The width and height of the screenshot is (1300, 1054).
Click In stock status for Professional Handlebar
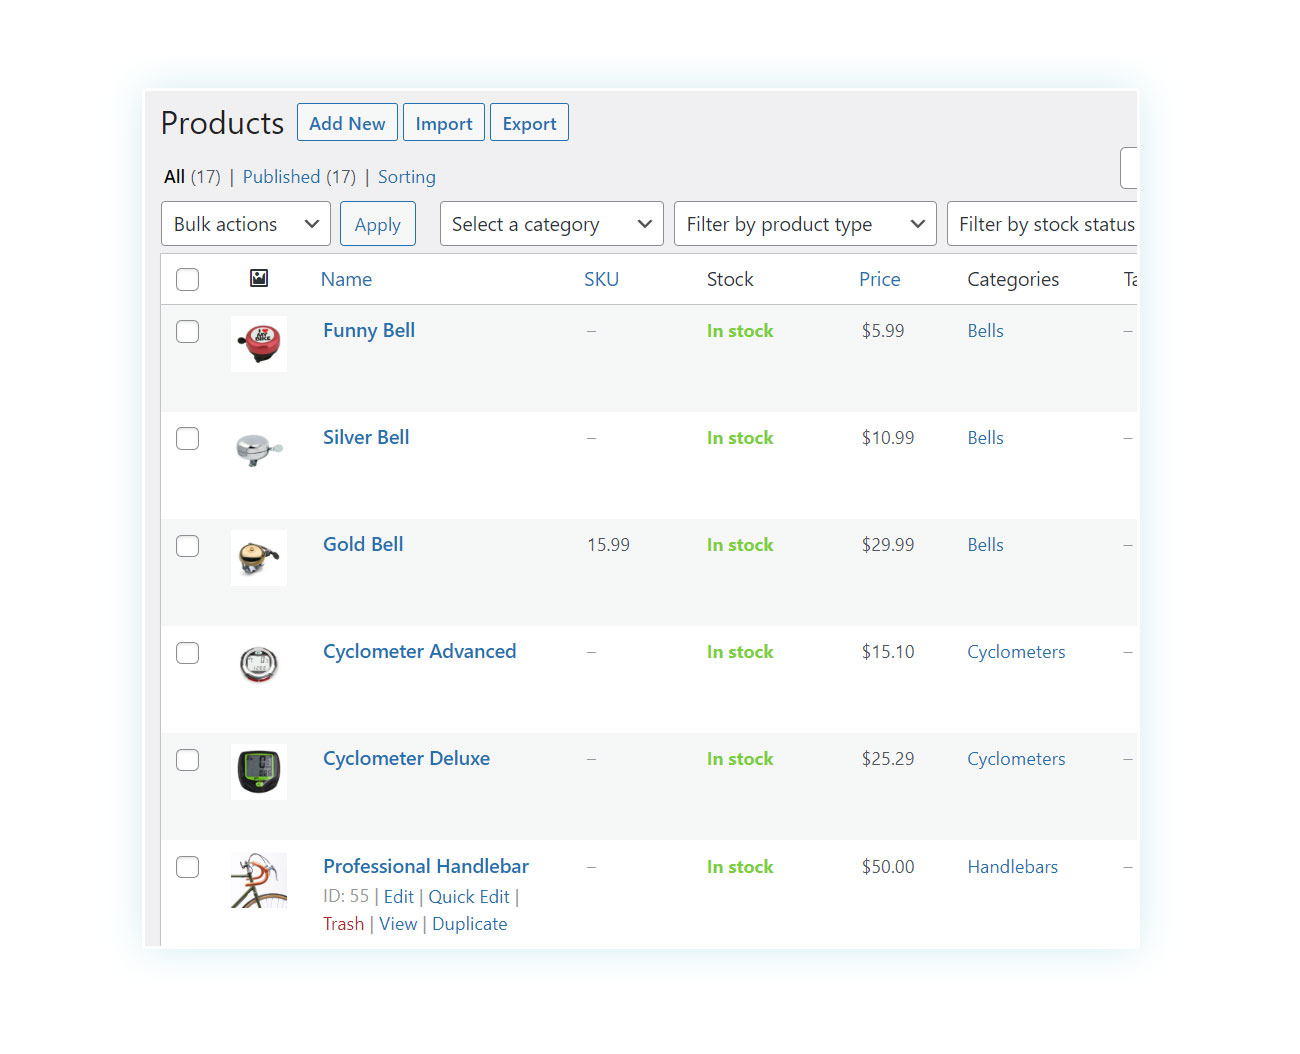pos(740,867)
